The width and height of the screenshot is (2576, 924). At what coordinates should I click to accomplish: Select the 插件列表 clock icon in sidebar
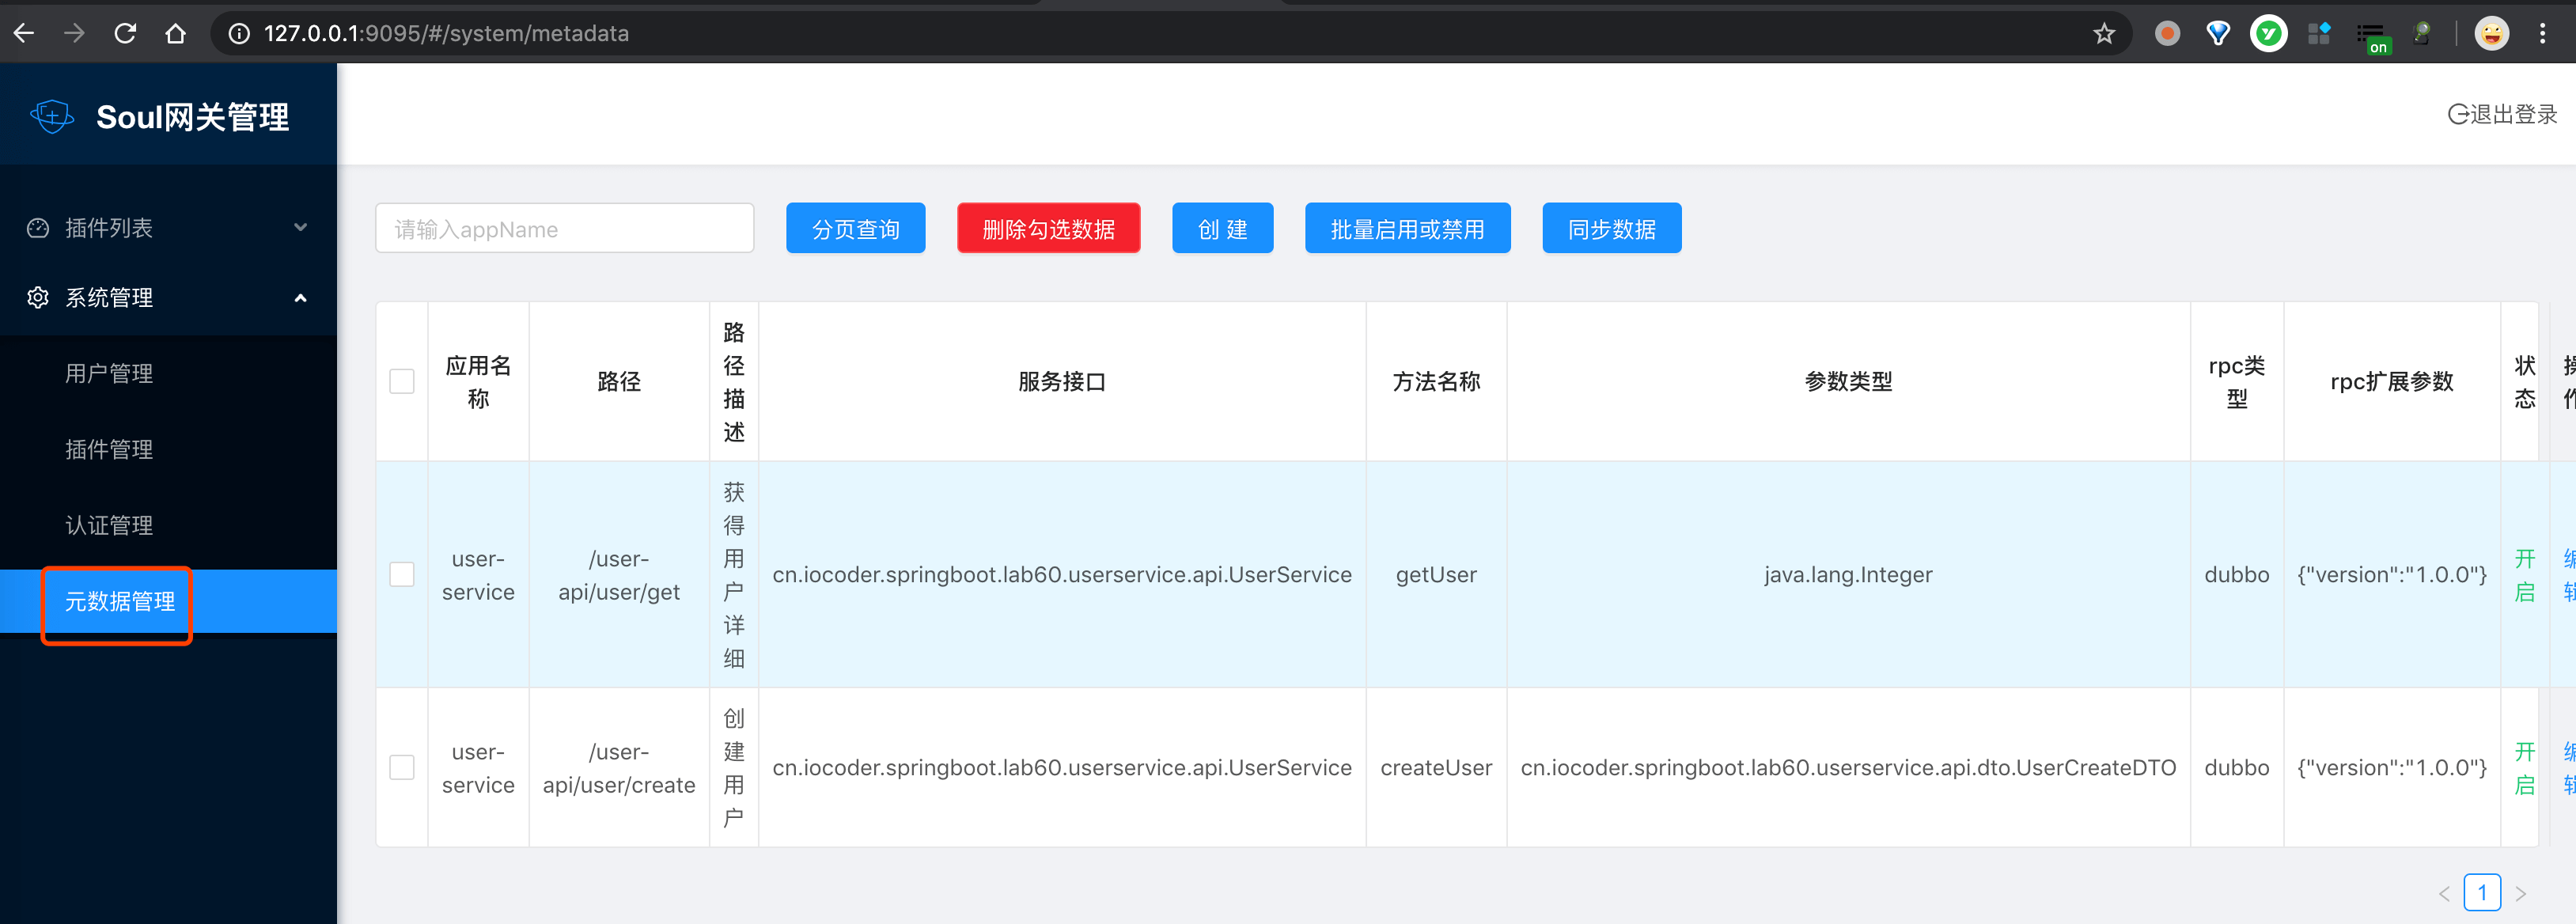point(37,228)
